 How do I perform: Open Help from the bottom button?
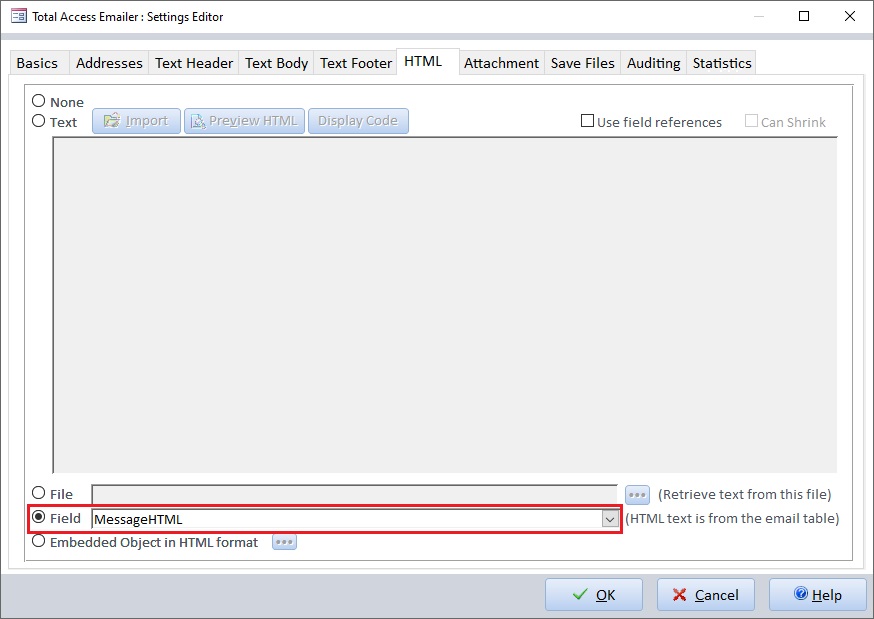point(818,595)
